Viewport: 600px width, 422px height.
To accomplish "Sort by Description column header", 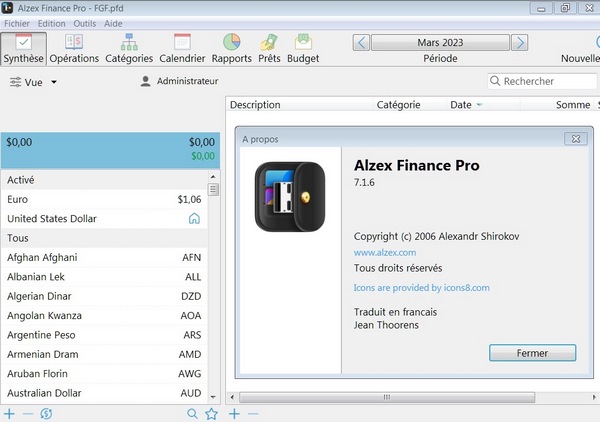I will click(300, 105).
